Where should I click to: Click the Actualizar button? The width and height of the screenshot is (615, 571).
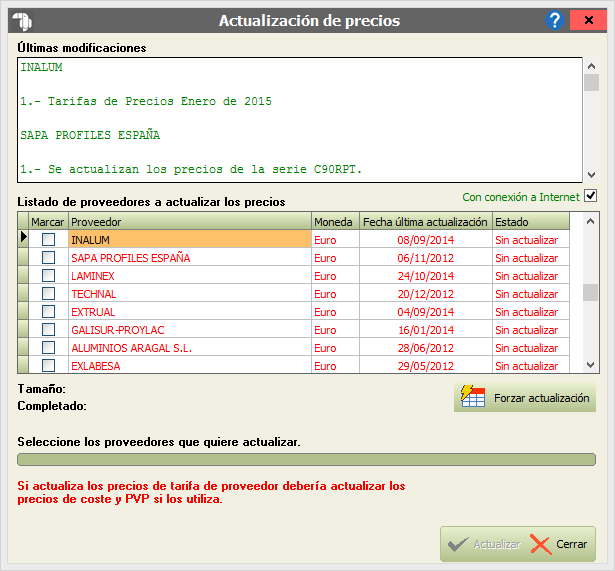click(484, 544)
